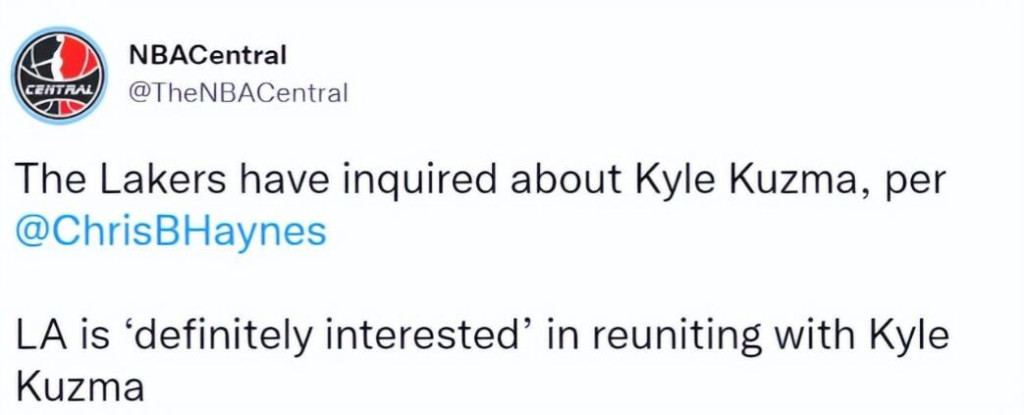Image resolution: width=1024 pixels, height=415 pixels.
Task: Open the NBACentral profile avatar
Action: coord(59,75)
